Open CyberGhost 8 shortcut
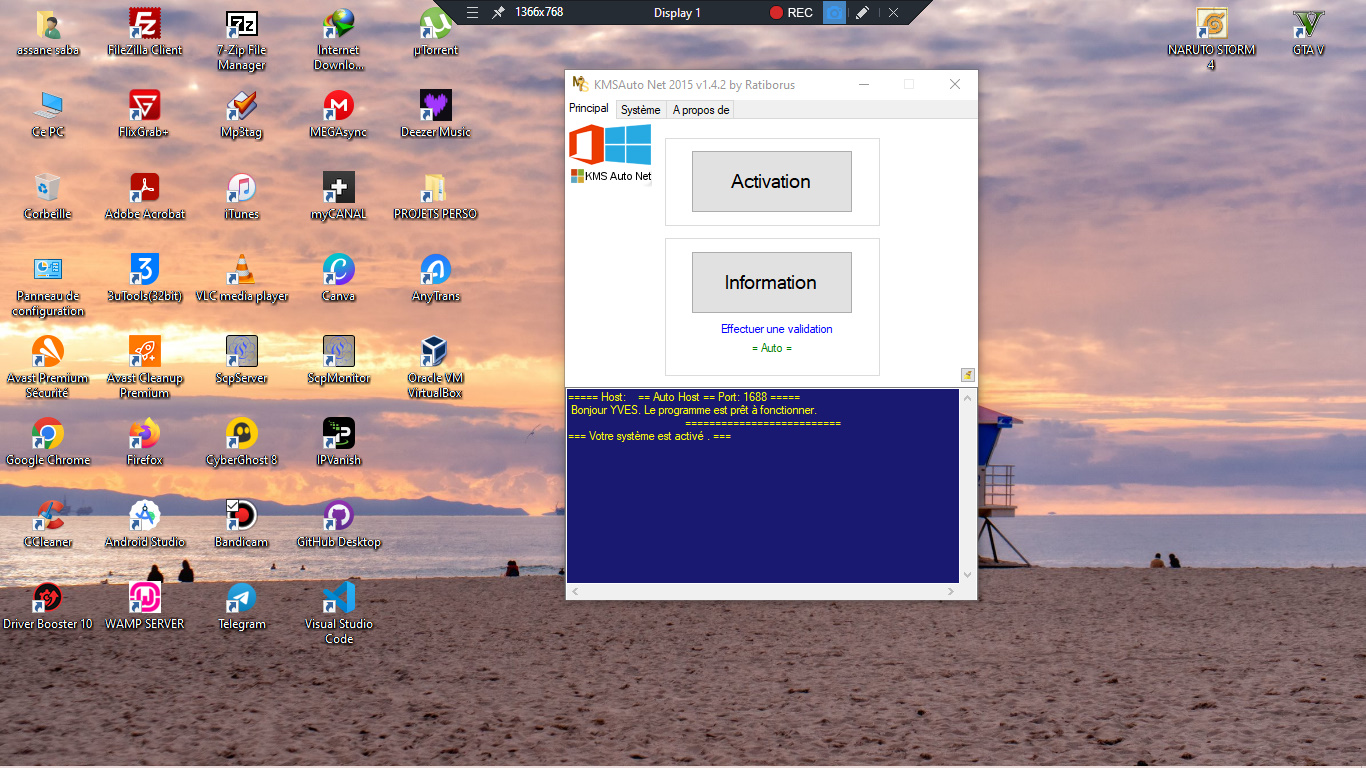The image size is (1366, 768). click(x=241, y=443)
